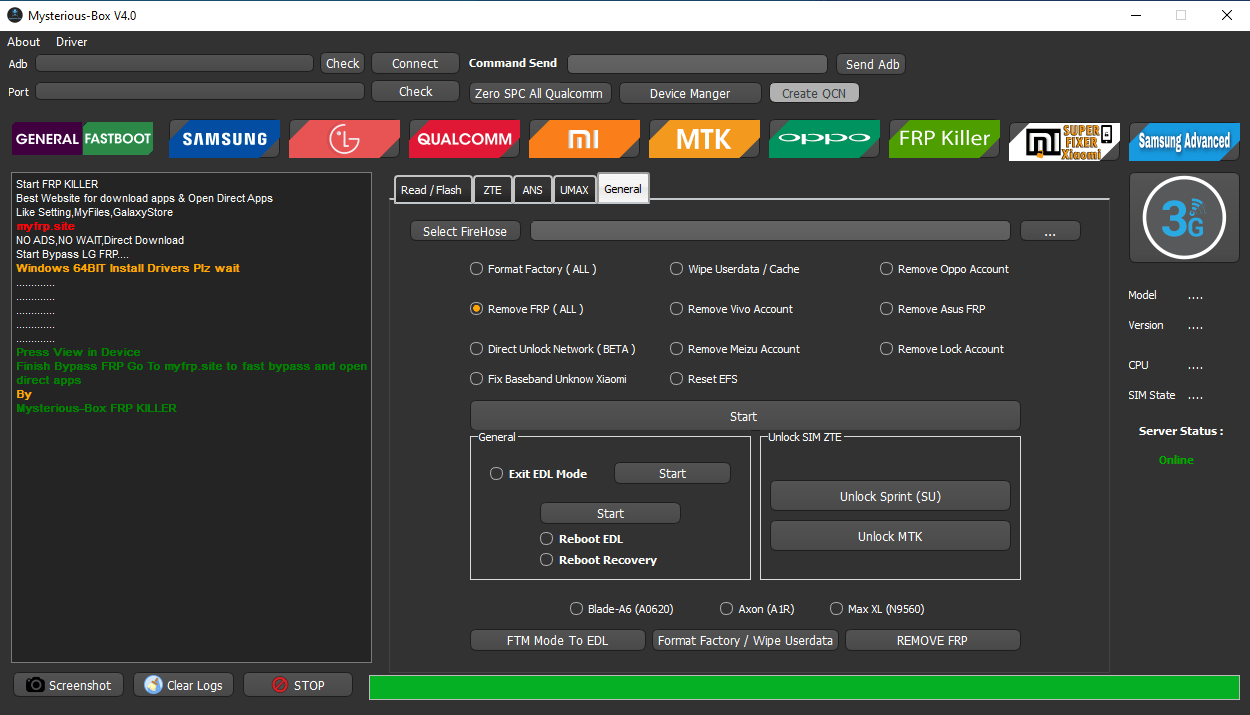Select the Remove FRP (ALL) option
This screenshot has height=715, width=1250.
[476, 308]
